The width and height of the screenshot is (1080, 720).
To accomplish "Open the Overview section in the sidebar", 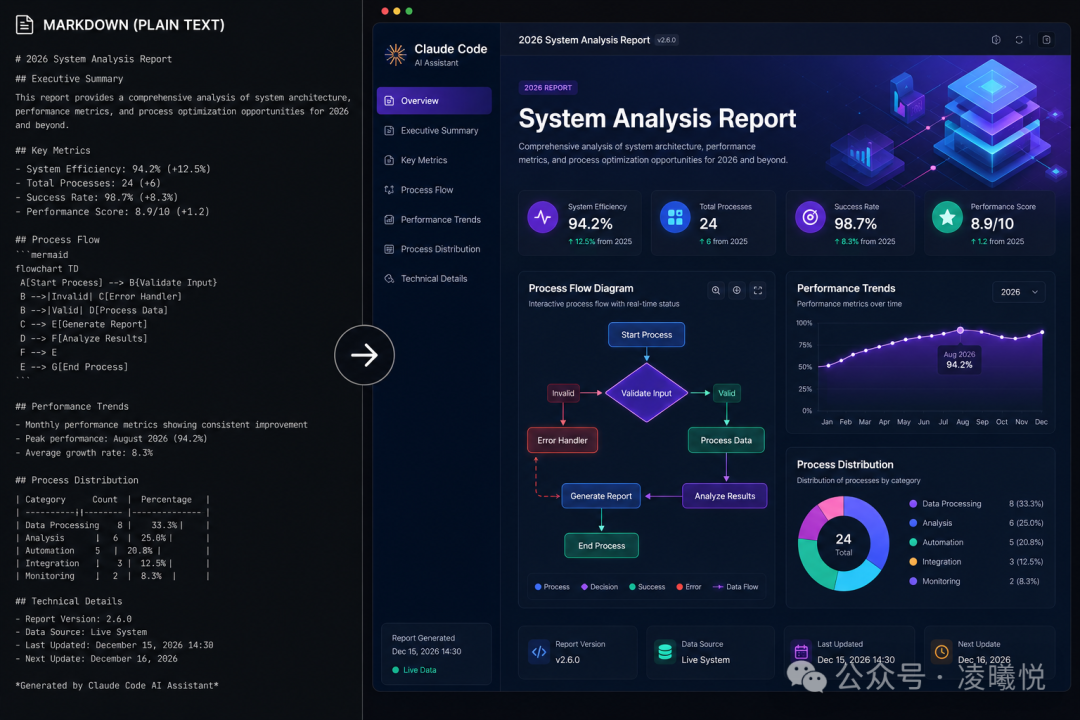I will pos(434,101).
